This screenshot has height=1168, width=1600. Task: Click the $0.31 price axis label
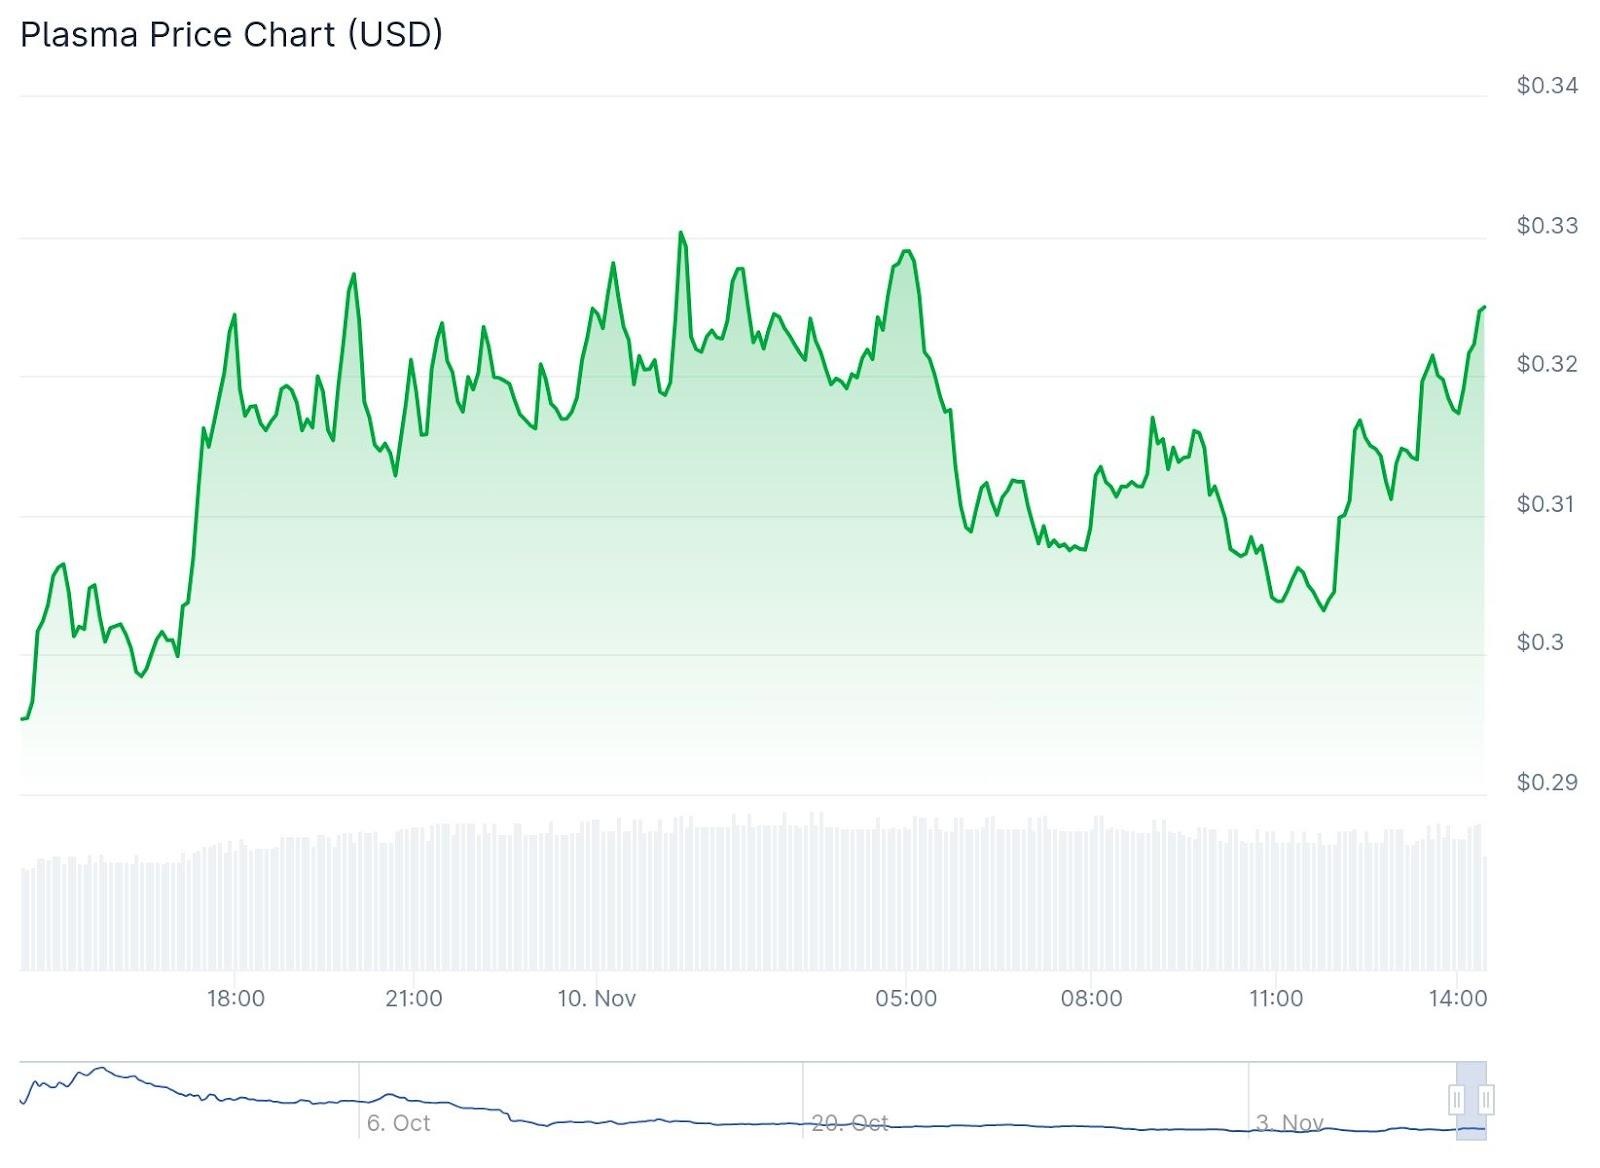click(x=1547, y=504)
